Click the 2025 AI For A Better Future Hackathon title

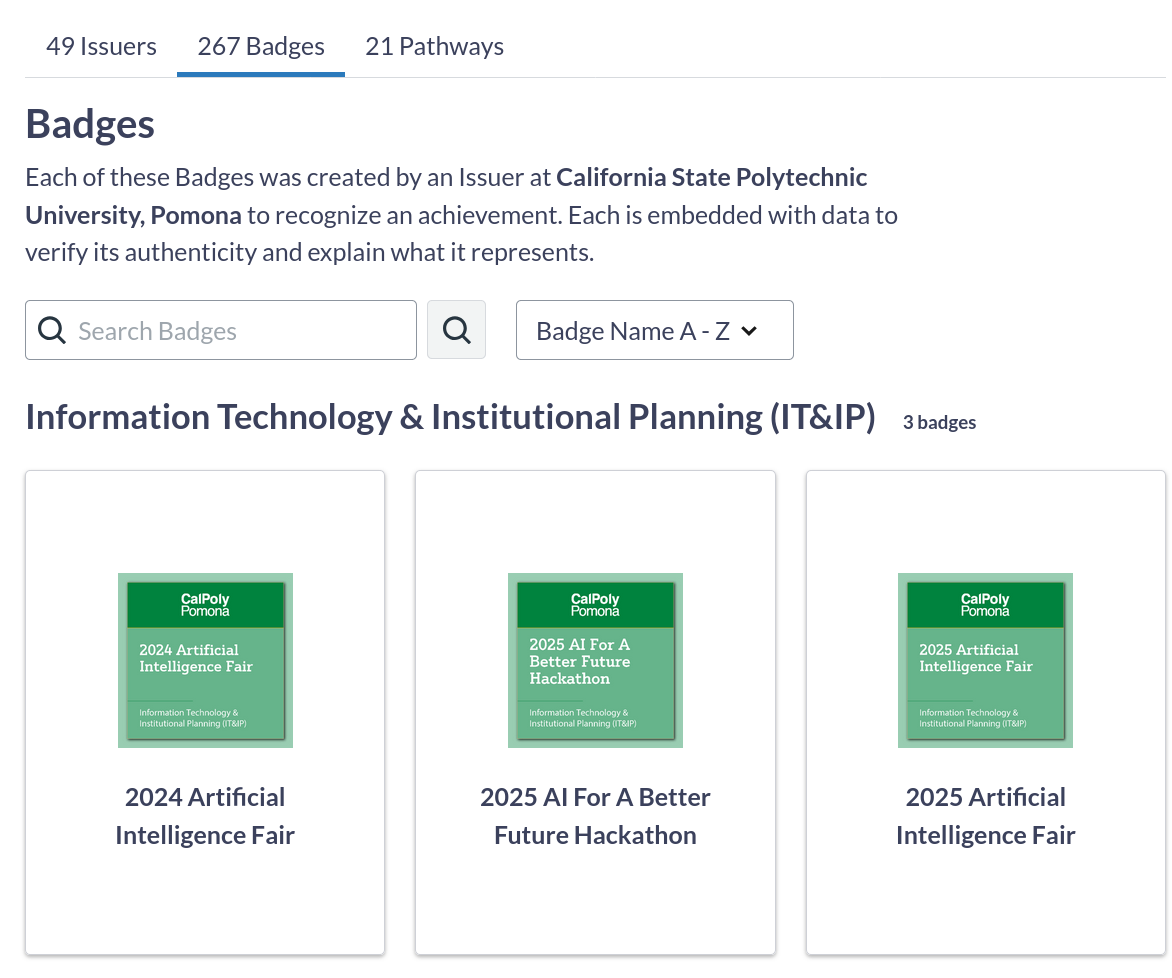(595, 816)
